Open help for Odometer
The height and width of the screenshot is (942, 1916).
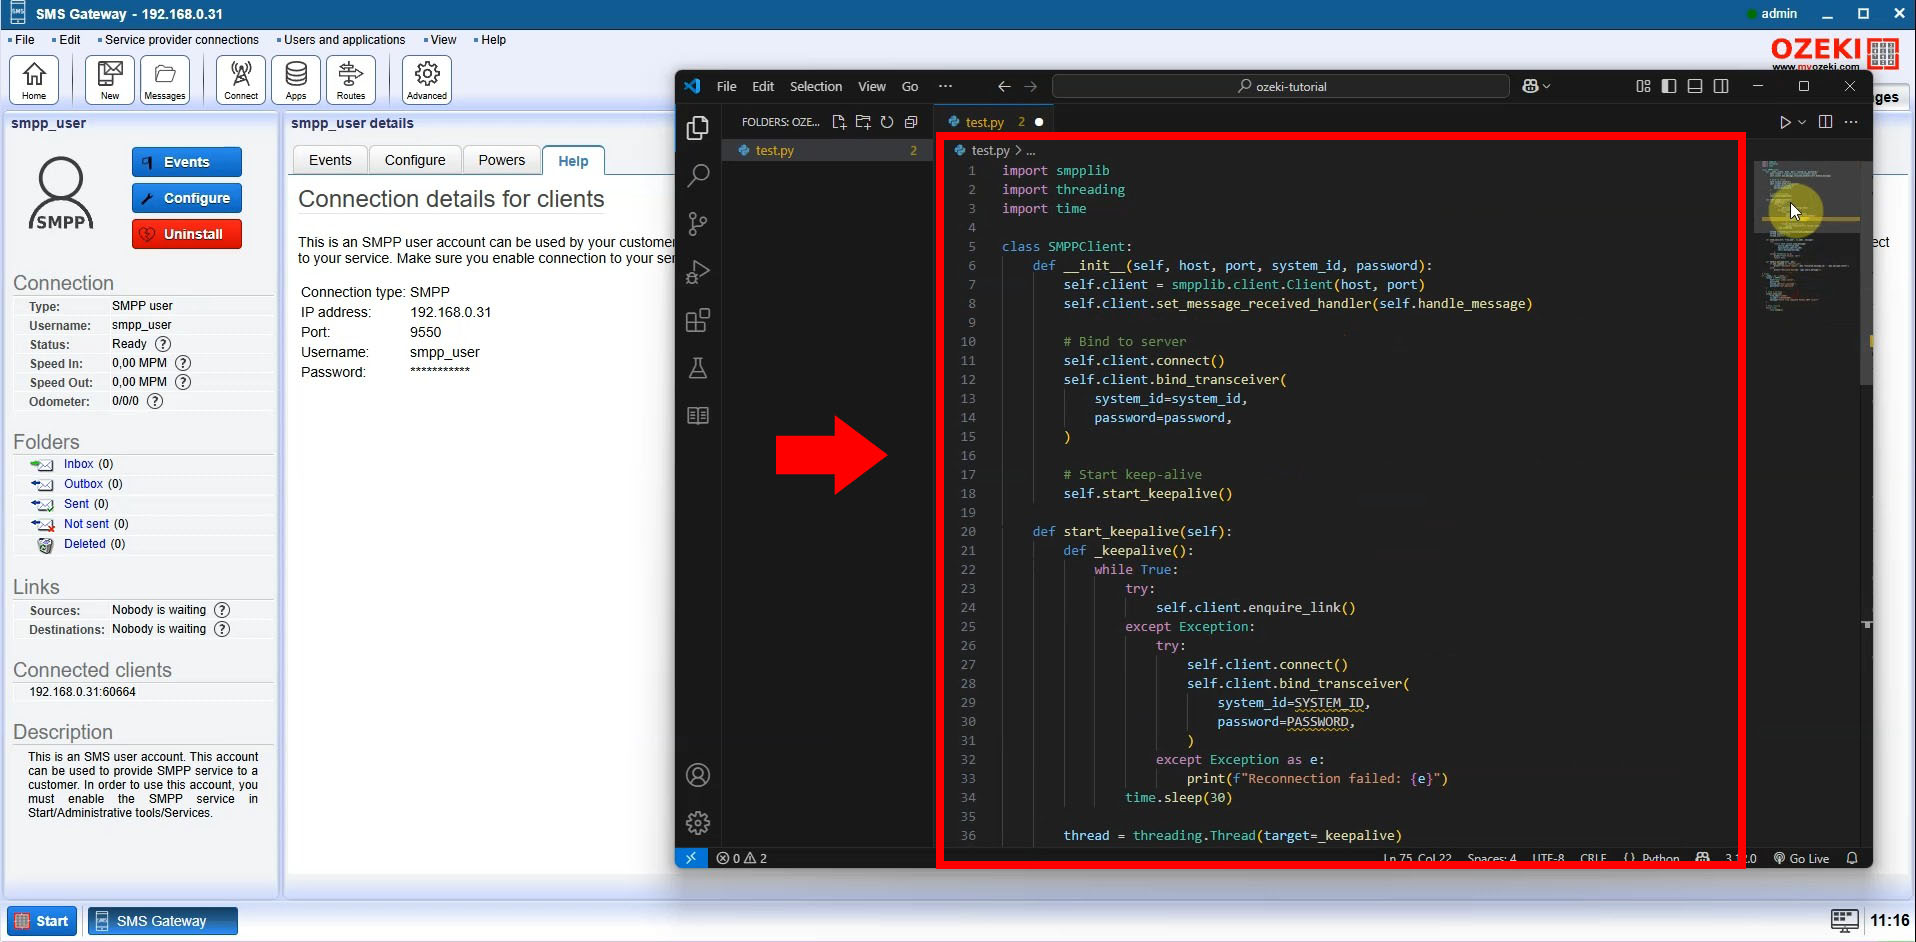pyautogui.click(x=155, y=401)
